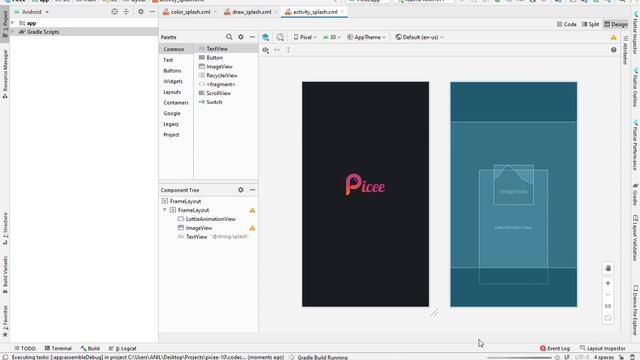Expand the app module node
Viewport: 640px width, 360px height.
point(13,23)
